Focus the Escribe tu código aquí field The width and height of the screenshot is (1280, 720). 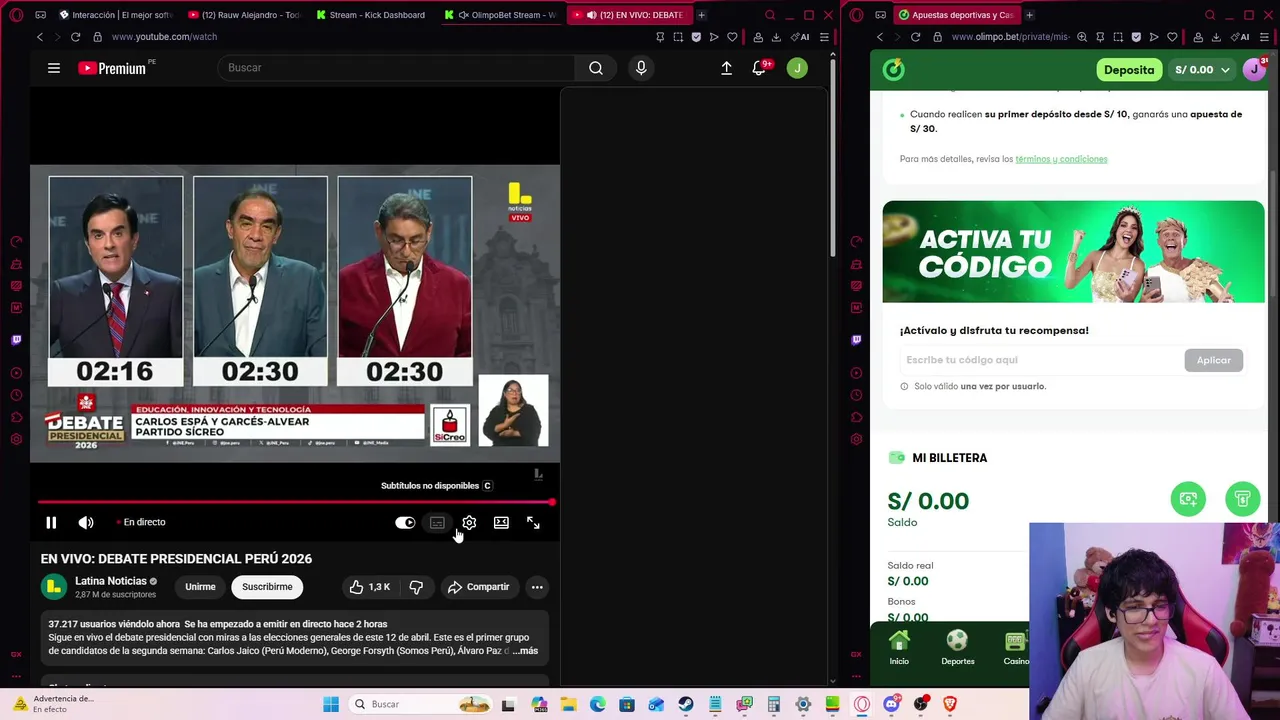pyautogui.click(x=1040, y=360)
